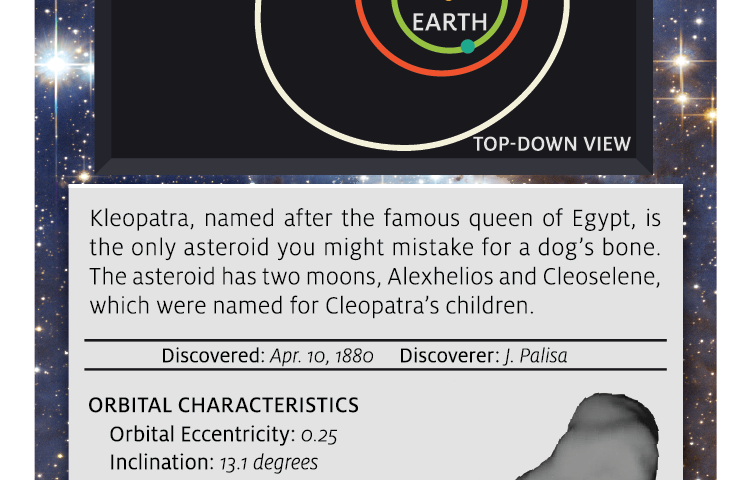Click the teal Earth dot on the orbit
The image size is (750, 480).
point(467,46)
